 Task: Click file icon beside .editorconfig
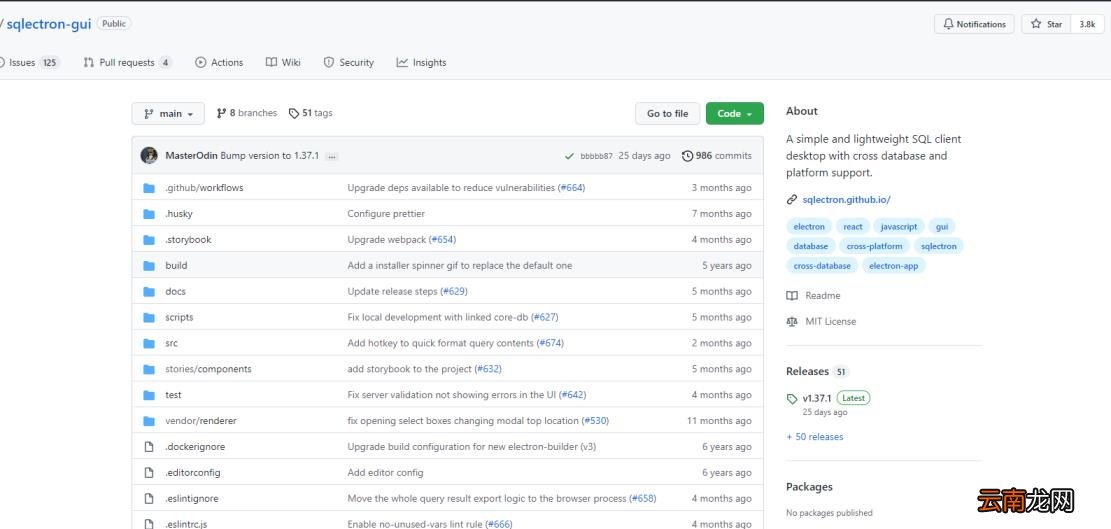click(x=149, y=472)
